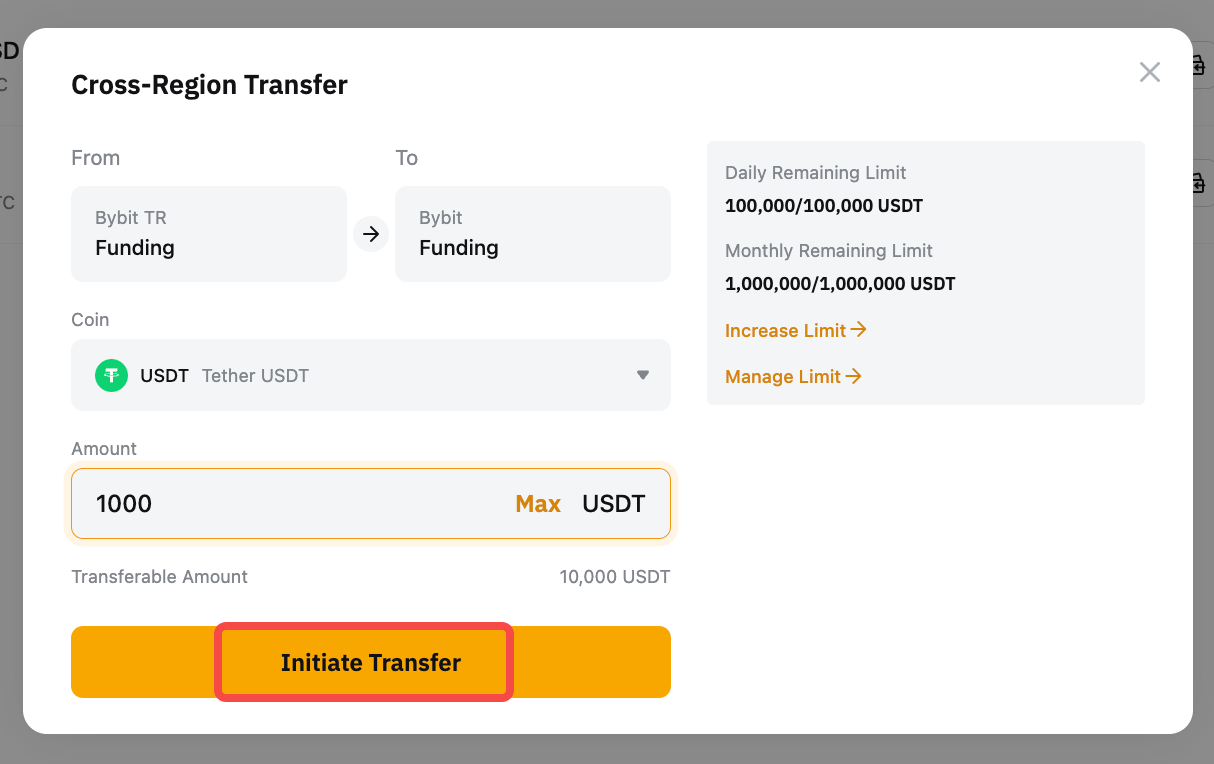
Task: Click the green Tether coin logo
Action: [111, 375]
